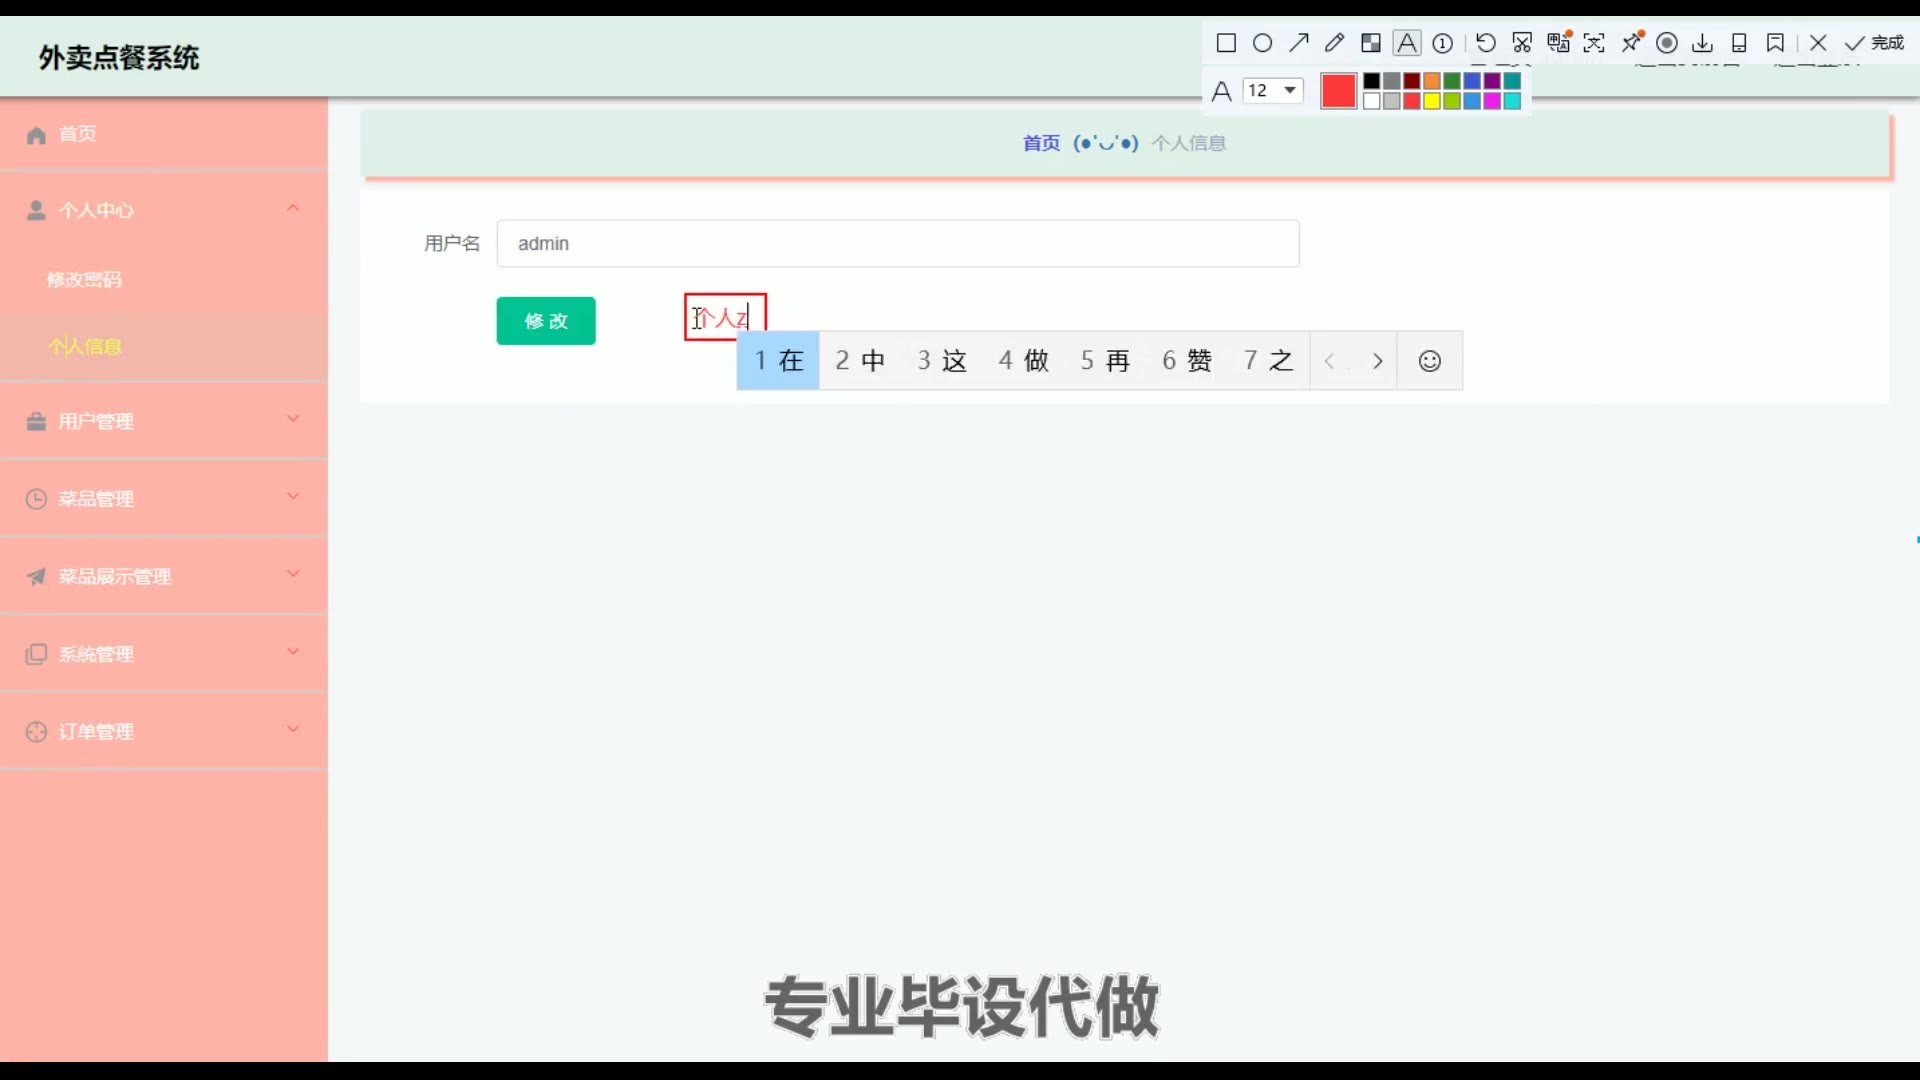1920x1080 pixels.
Task: Select the pencil drawing tool
Action: click(1334, 43)
